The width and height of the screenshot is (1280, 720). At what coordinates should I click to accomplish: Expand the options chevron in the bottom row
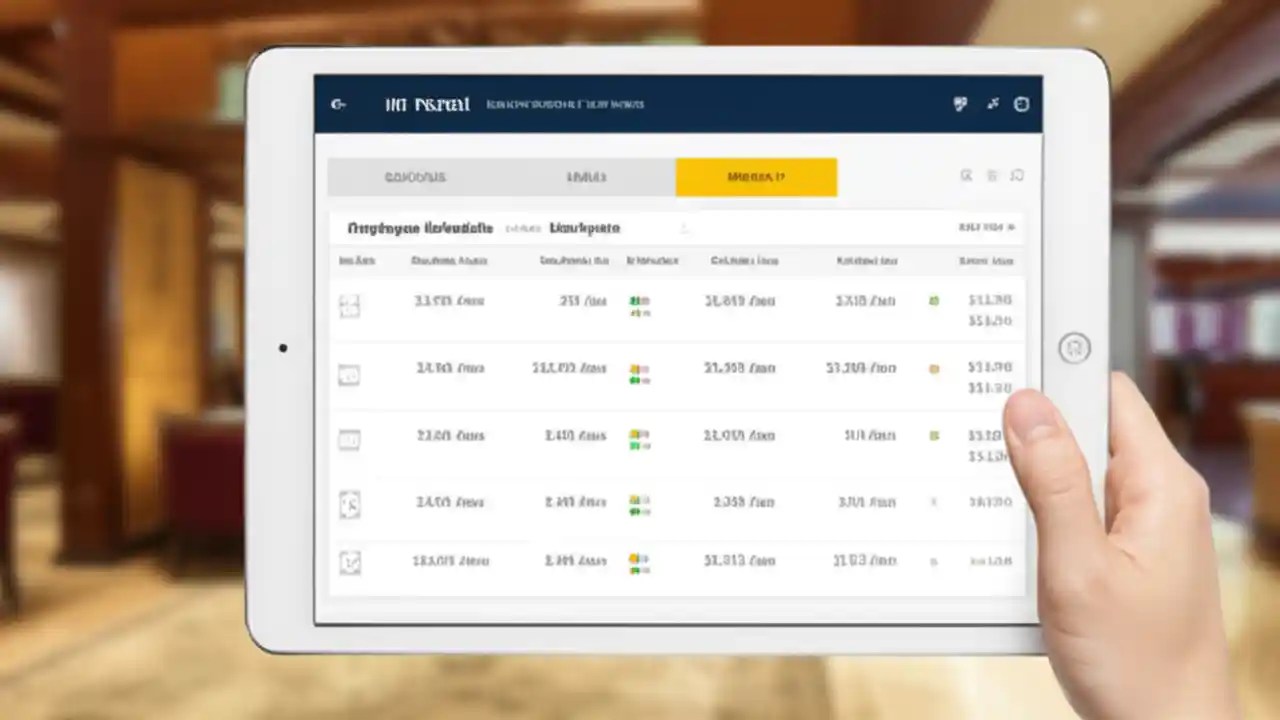[x=934, y=561]
